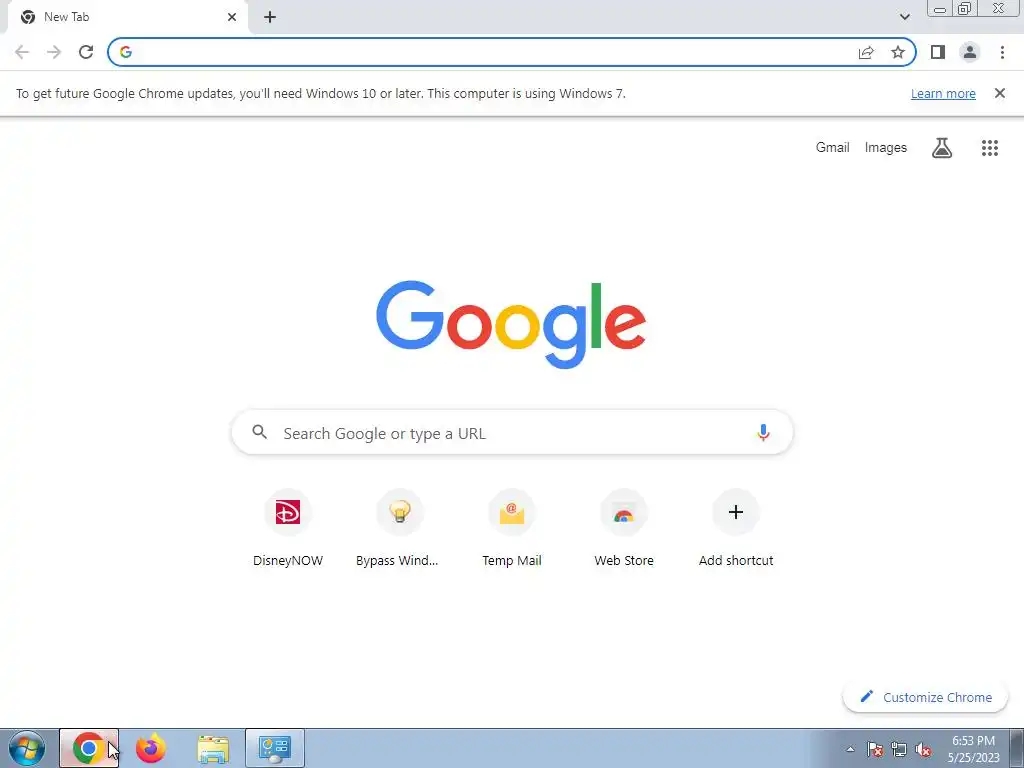Restore down the Chrome window
The width and height of the screenshot is (1024, 768).
click(x=965, y=9)
